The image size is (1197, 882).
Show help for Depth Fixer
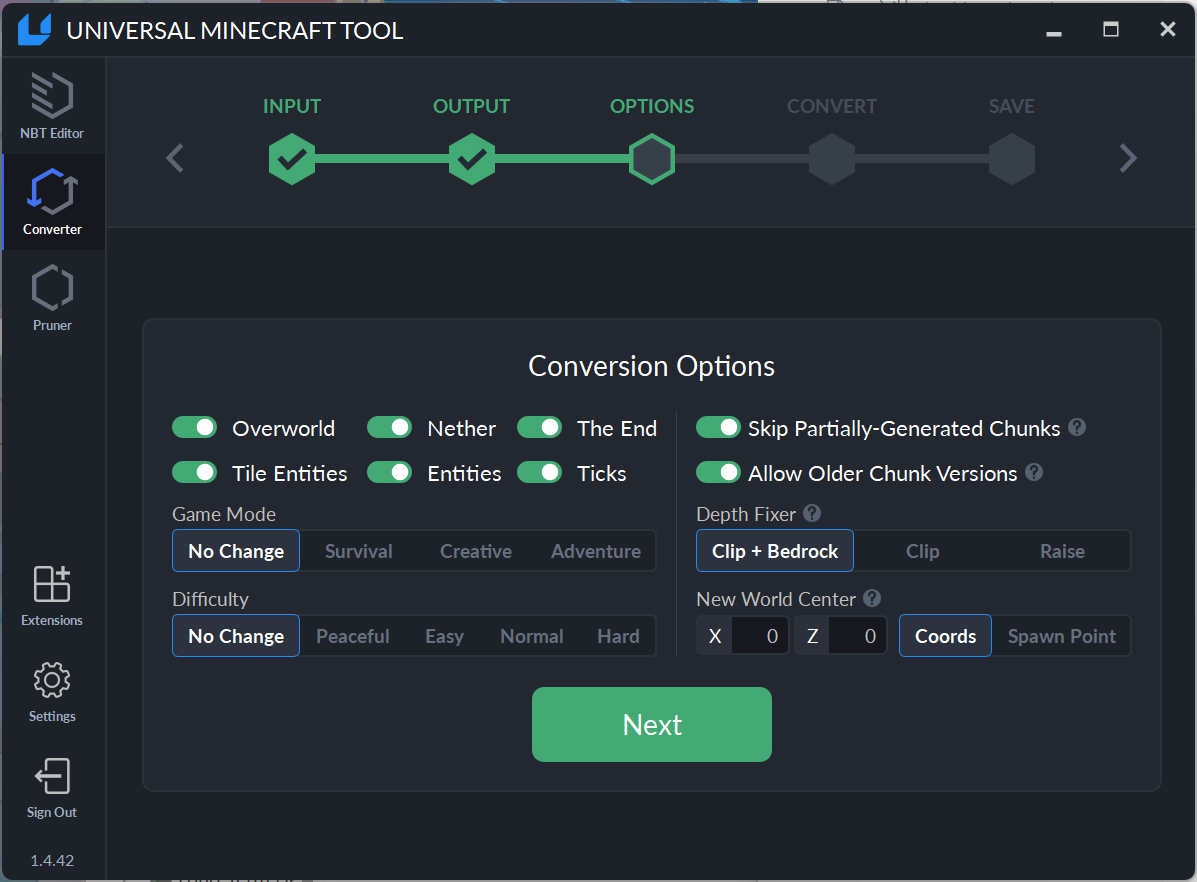[812, 513]
